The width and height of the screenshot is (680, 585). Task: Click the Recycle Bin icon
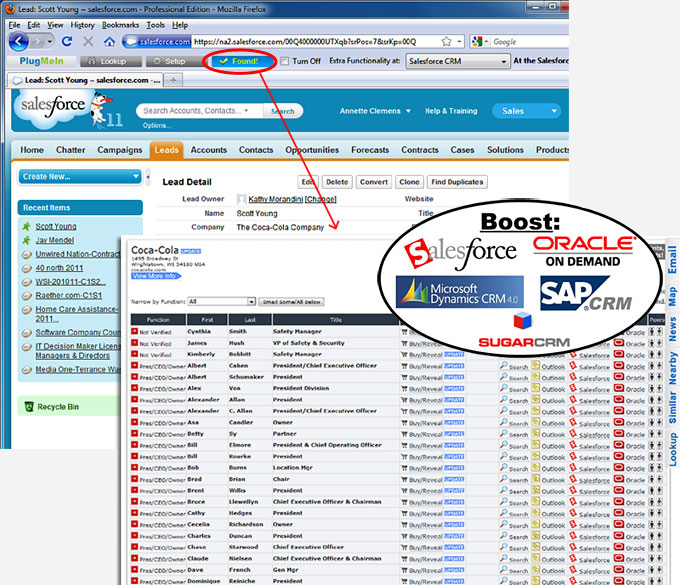(29, 407)
